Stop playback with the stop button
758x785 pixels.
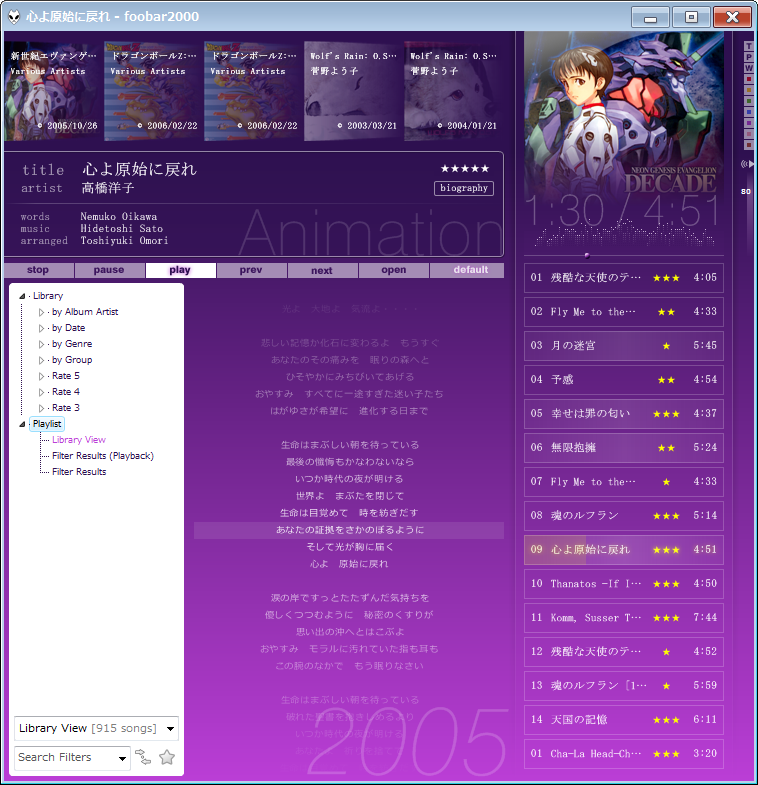38,270
